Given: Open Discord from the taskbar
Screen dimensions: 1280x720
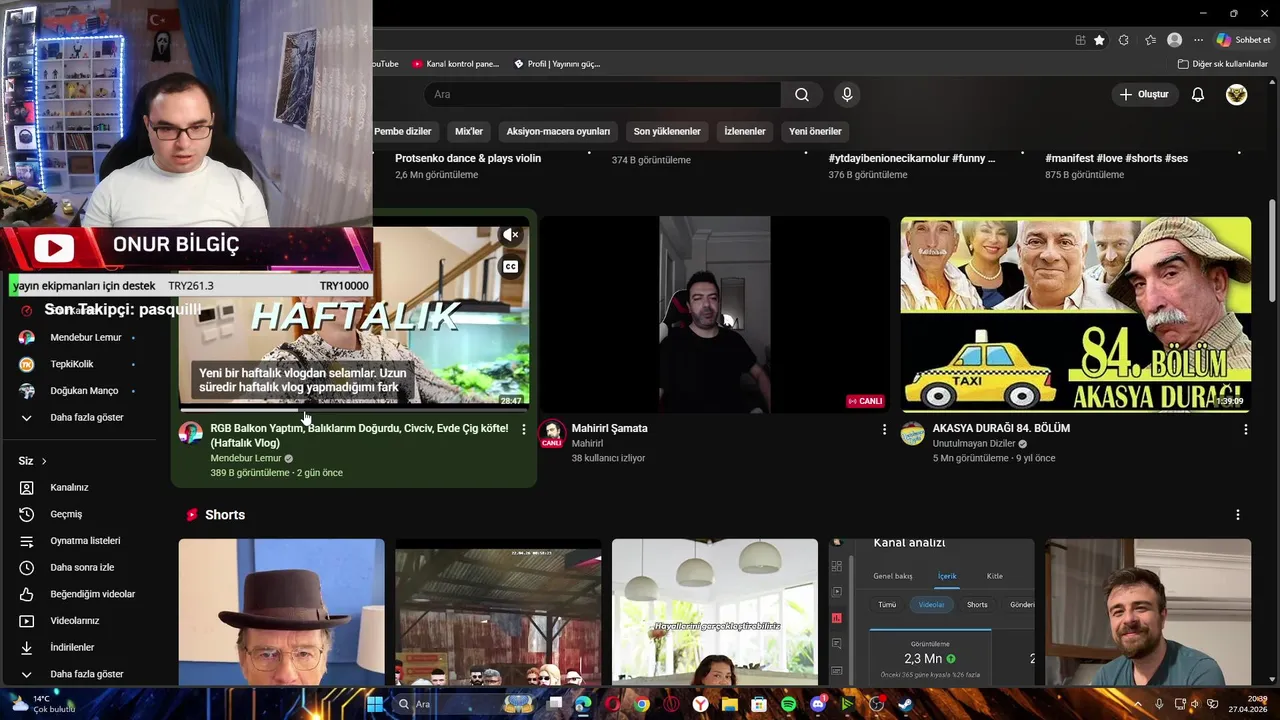Looking at the screenshot, I should [818, 704].
